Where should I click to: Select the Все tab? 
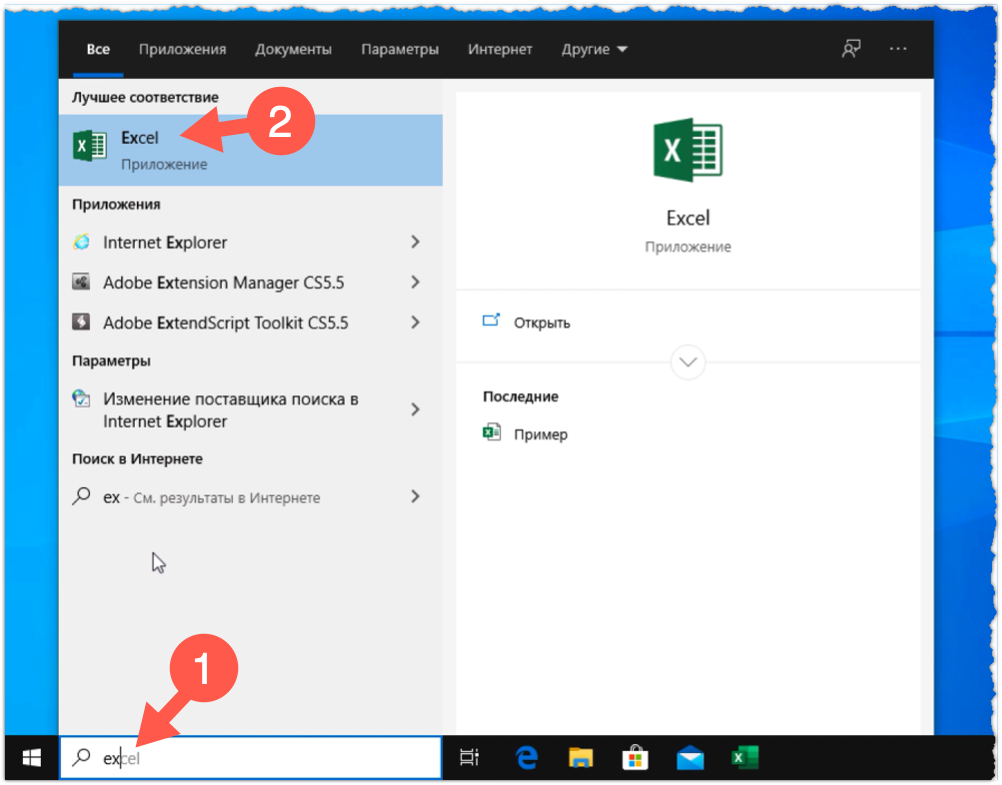click(x=98, y=49)
